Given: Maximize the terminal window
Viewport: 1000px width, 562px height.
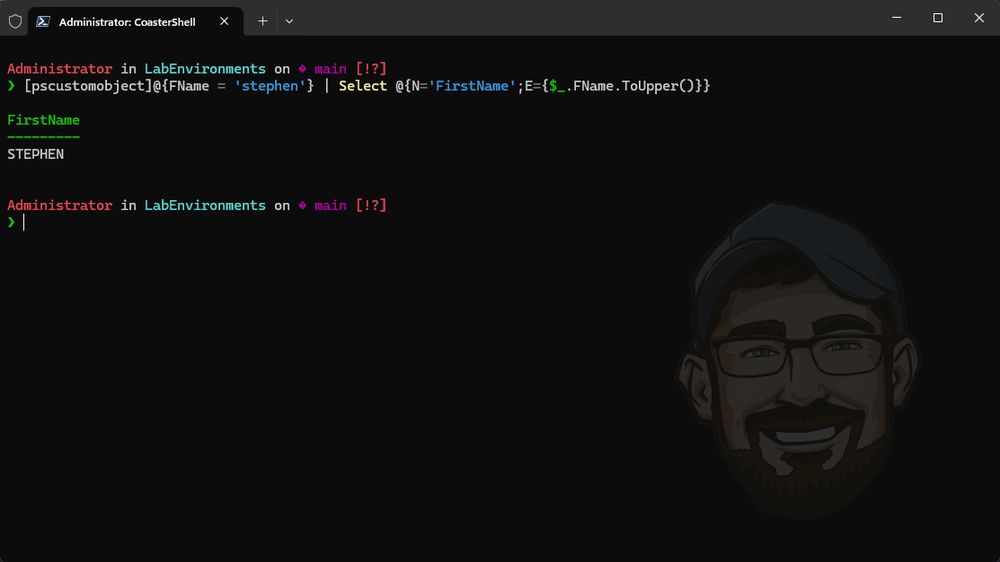Looking at the screenshot, I should [938, 18].
